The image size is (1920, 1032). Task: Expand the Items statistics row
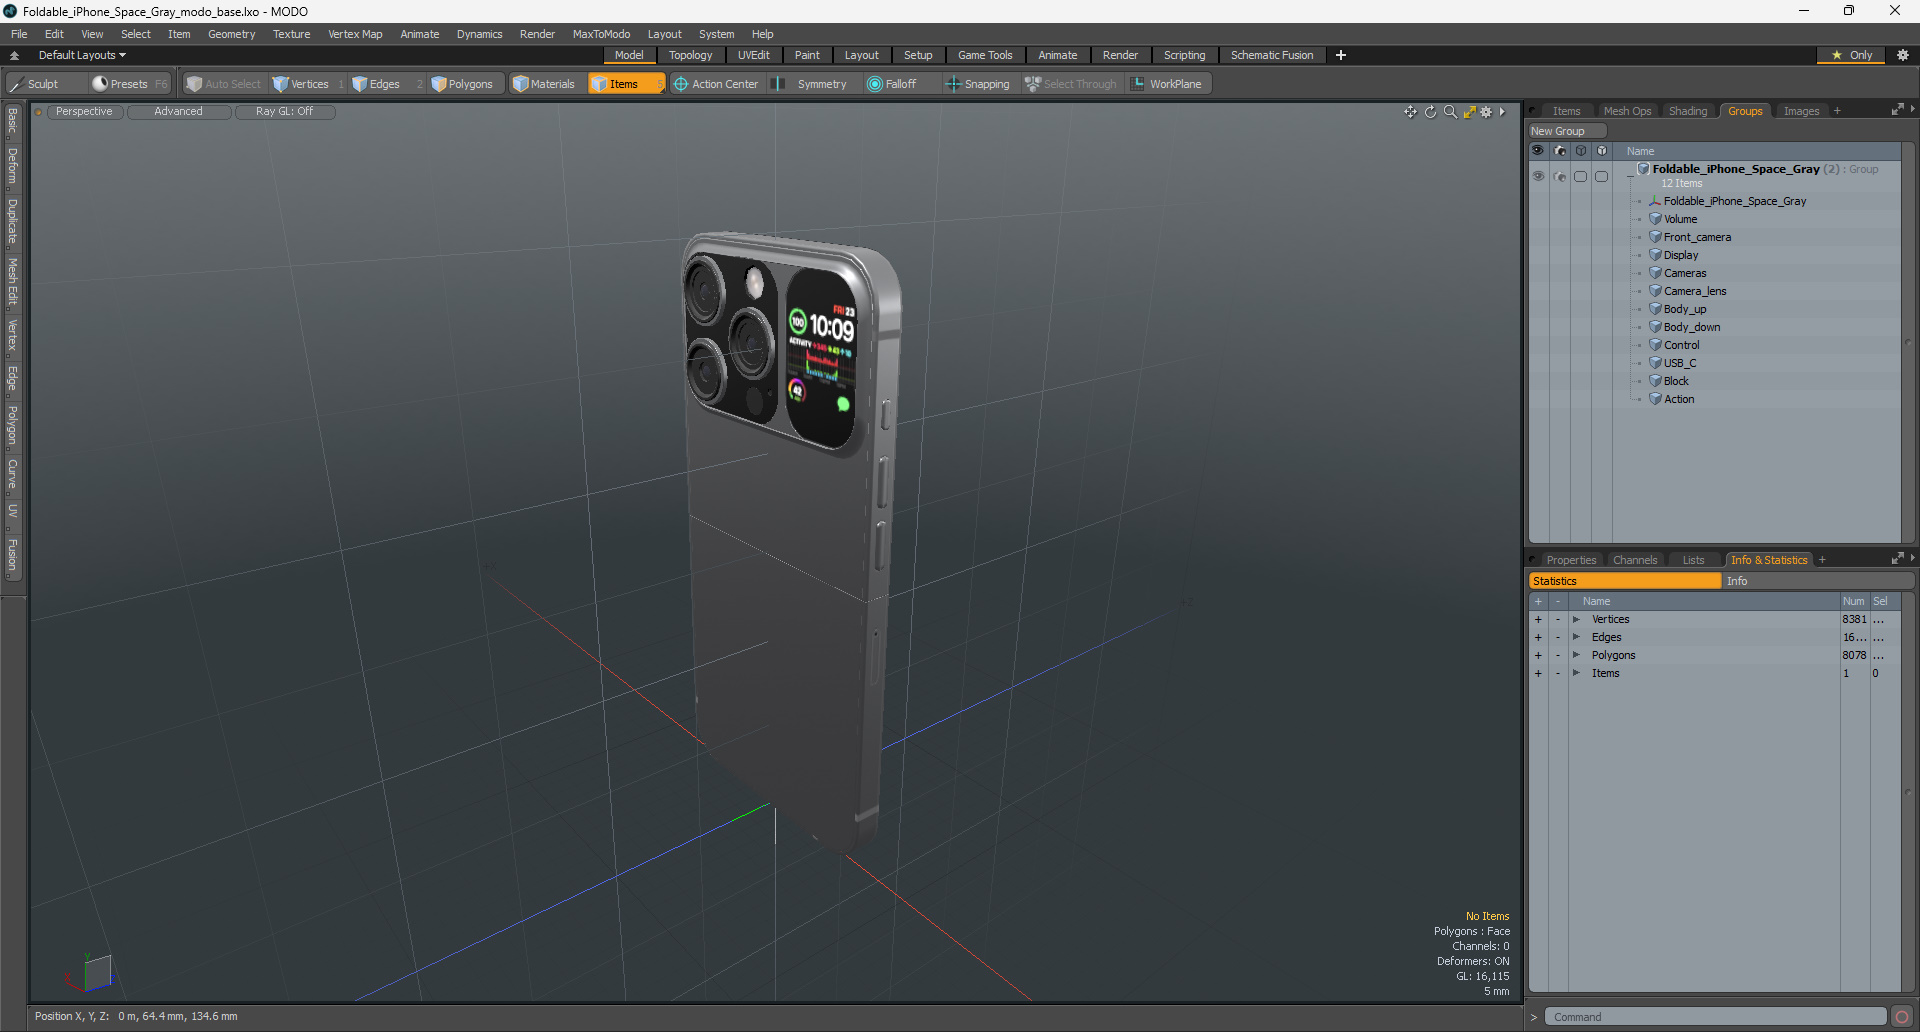coord(1576,674)
